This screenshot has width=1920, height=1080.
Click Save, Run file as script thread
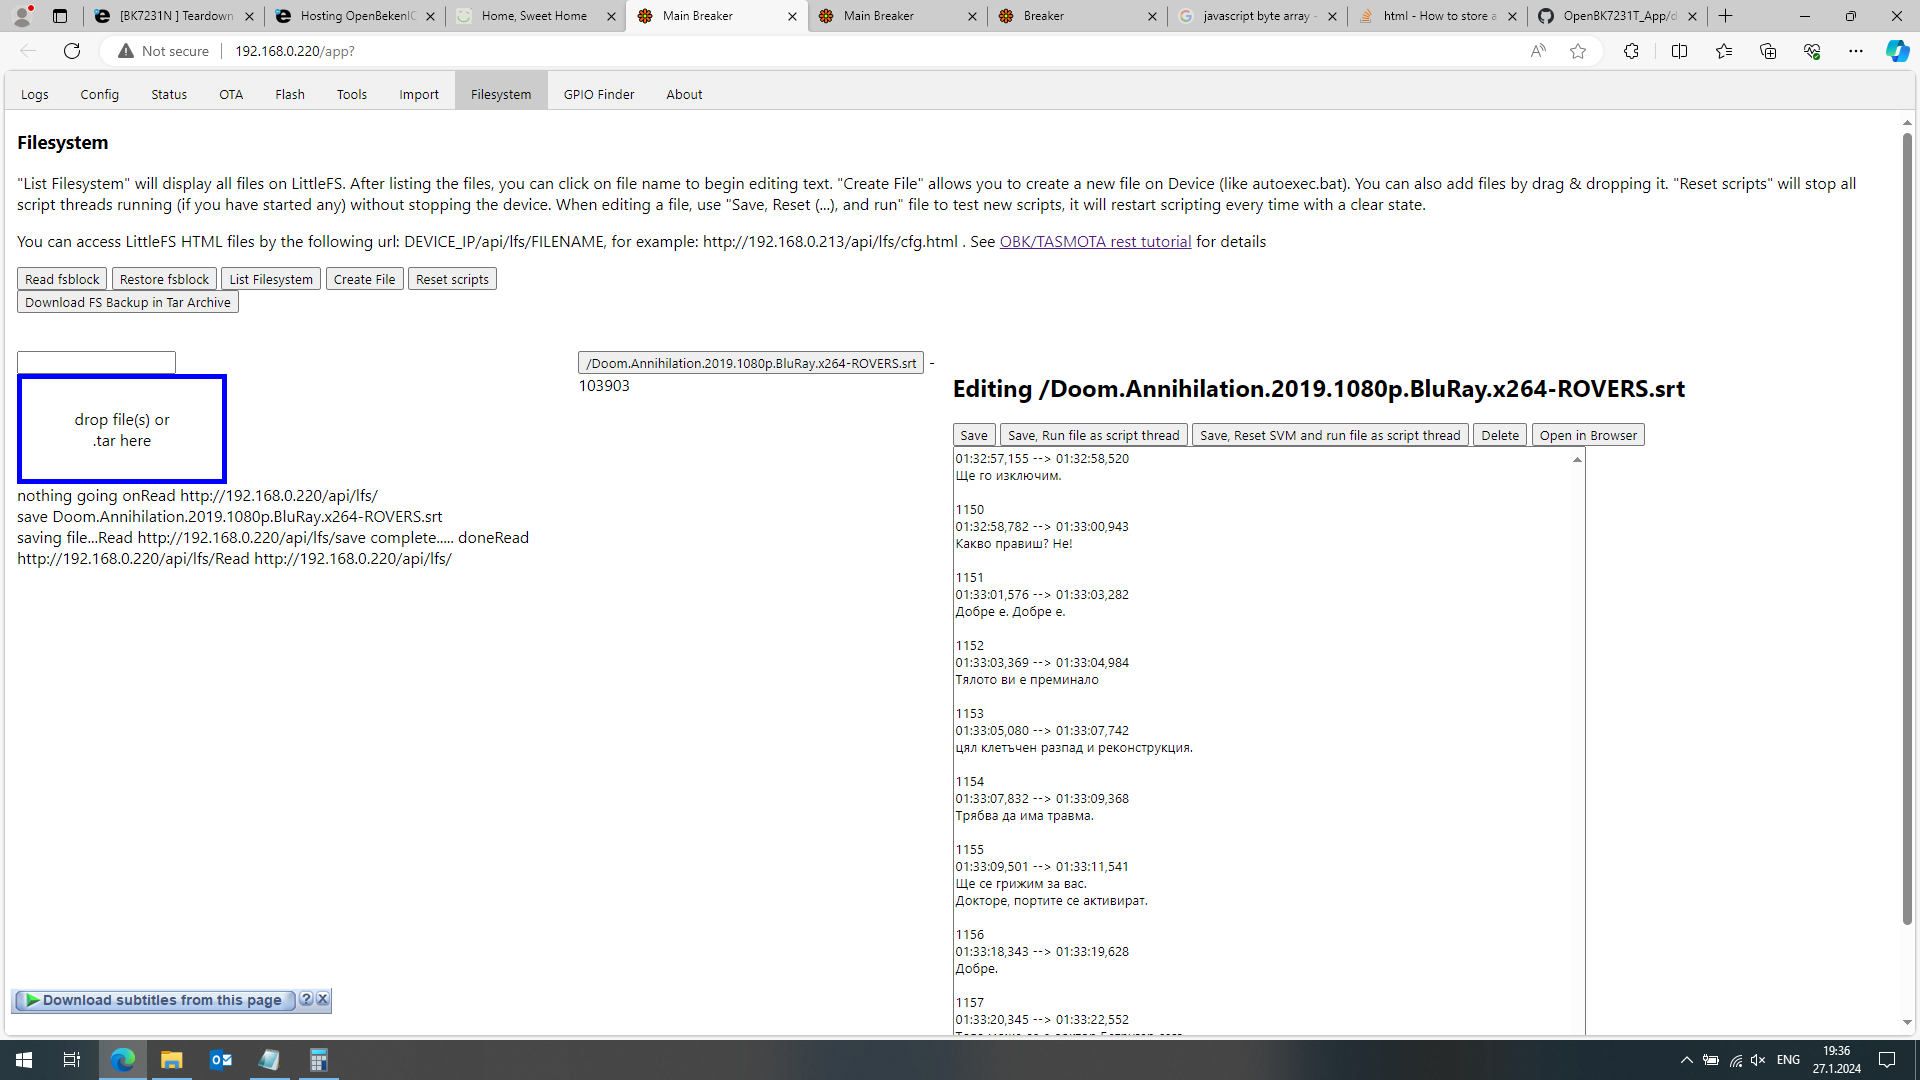click(1093, 435)
